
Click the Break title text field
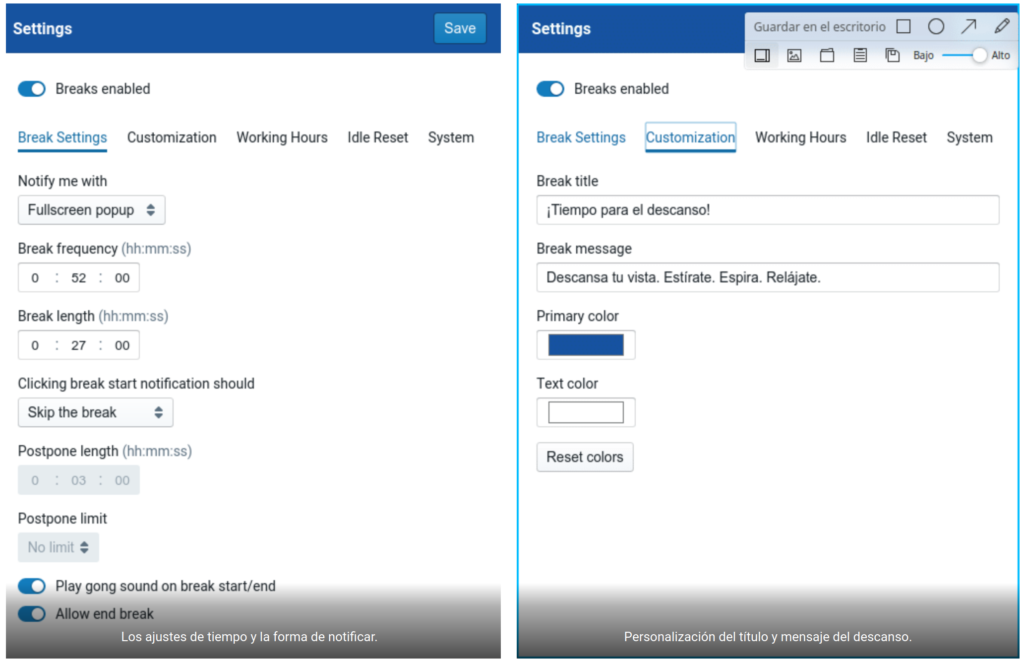coord(767,210)
